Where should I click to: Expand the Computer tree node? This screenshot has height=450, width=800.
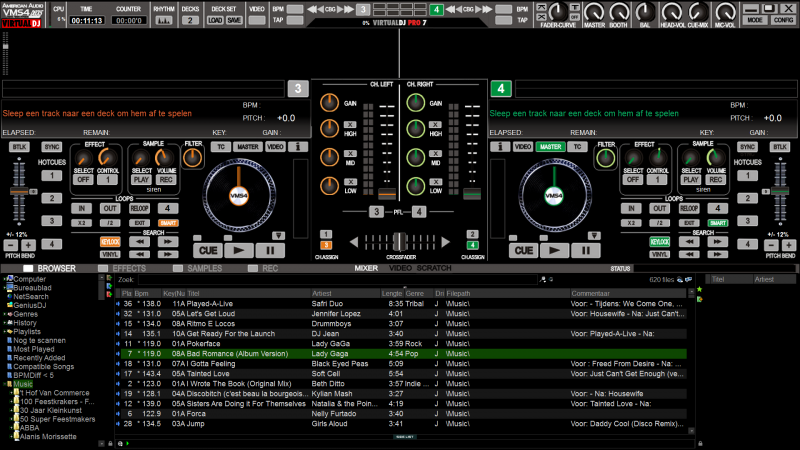tap(5, 279)
